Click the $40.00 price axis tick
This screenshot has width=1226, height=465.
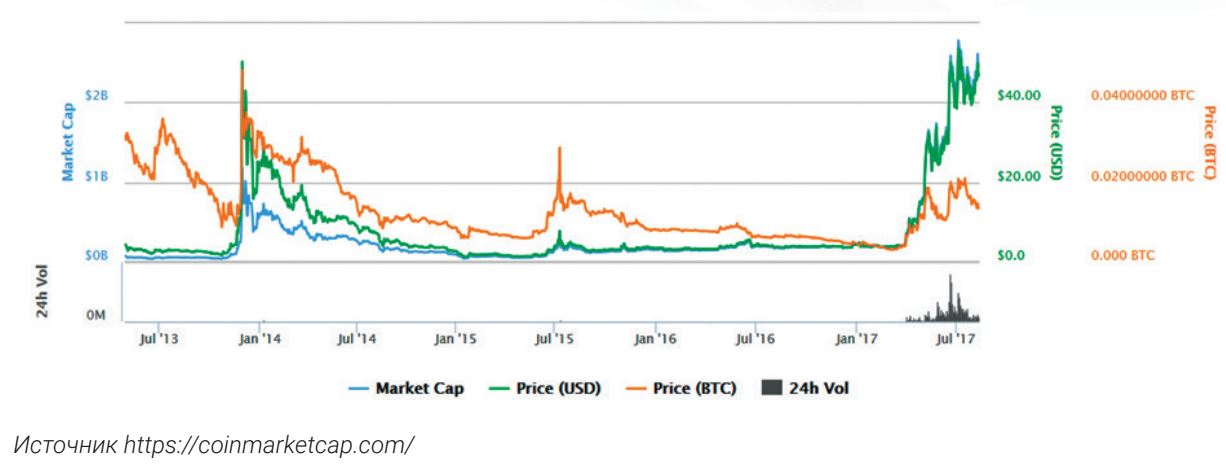click(x=1018, y=96)
